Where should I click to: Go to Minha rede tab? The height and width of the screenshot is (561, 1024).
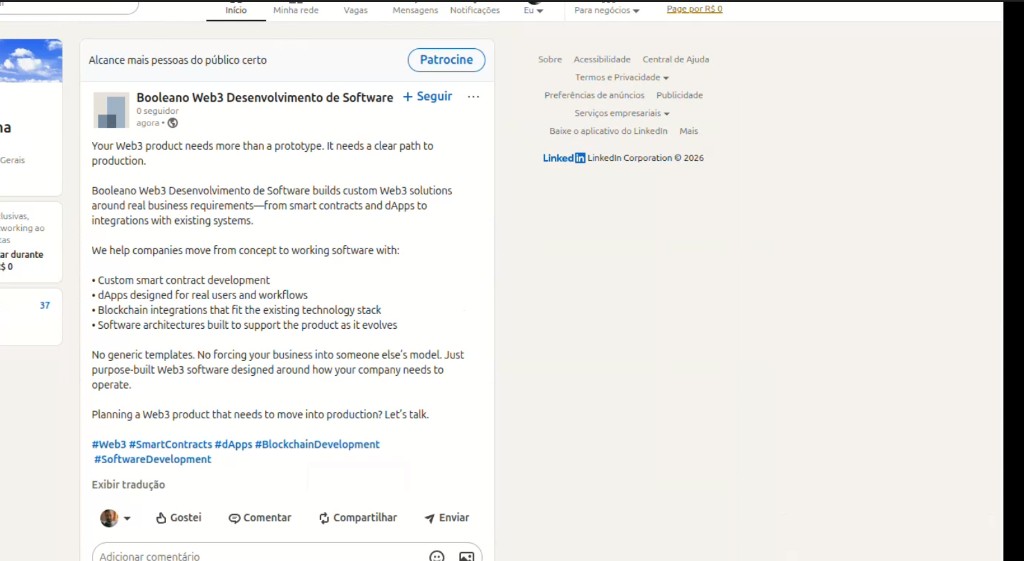coord(296,10)
